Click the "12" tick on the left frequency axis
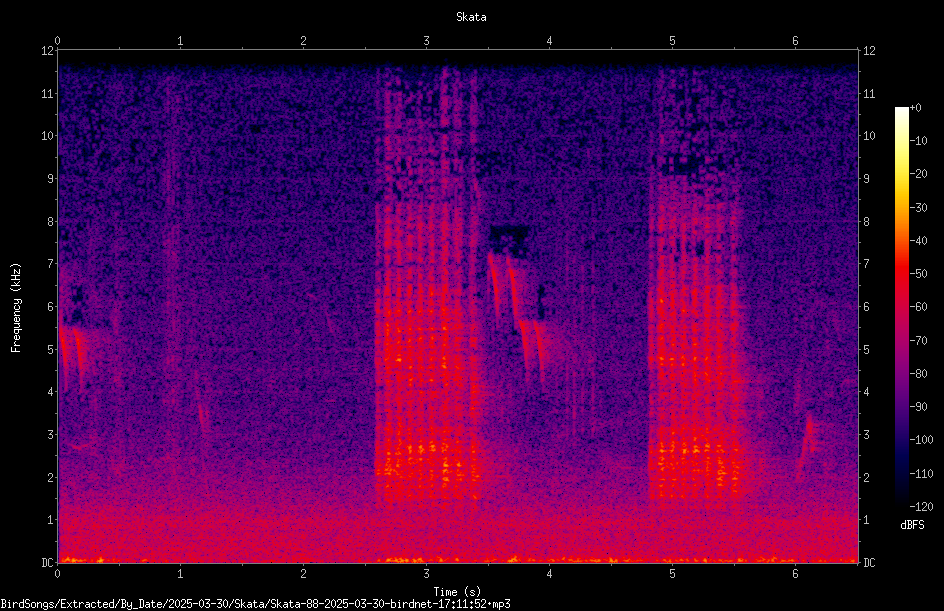Viewport: 944px width, 611px height. (47, 51)
